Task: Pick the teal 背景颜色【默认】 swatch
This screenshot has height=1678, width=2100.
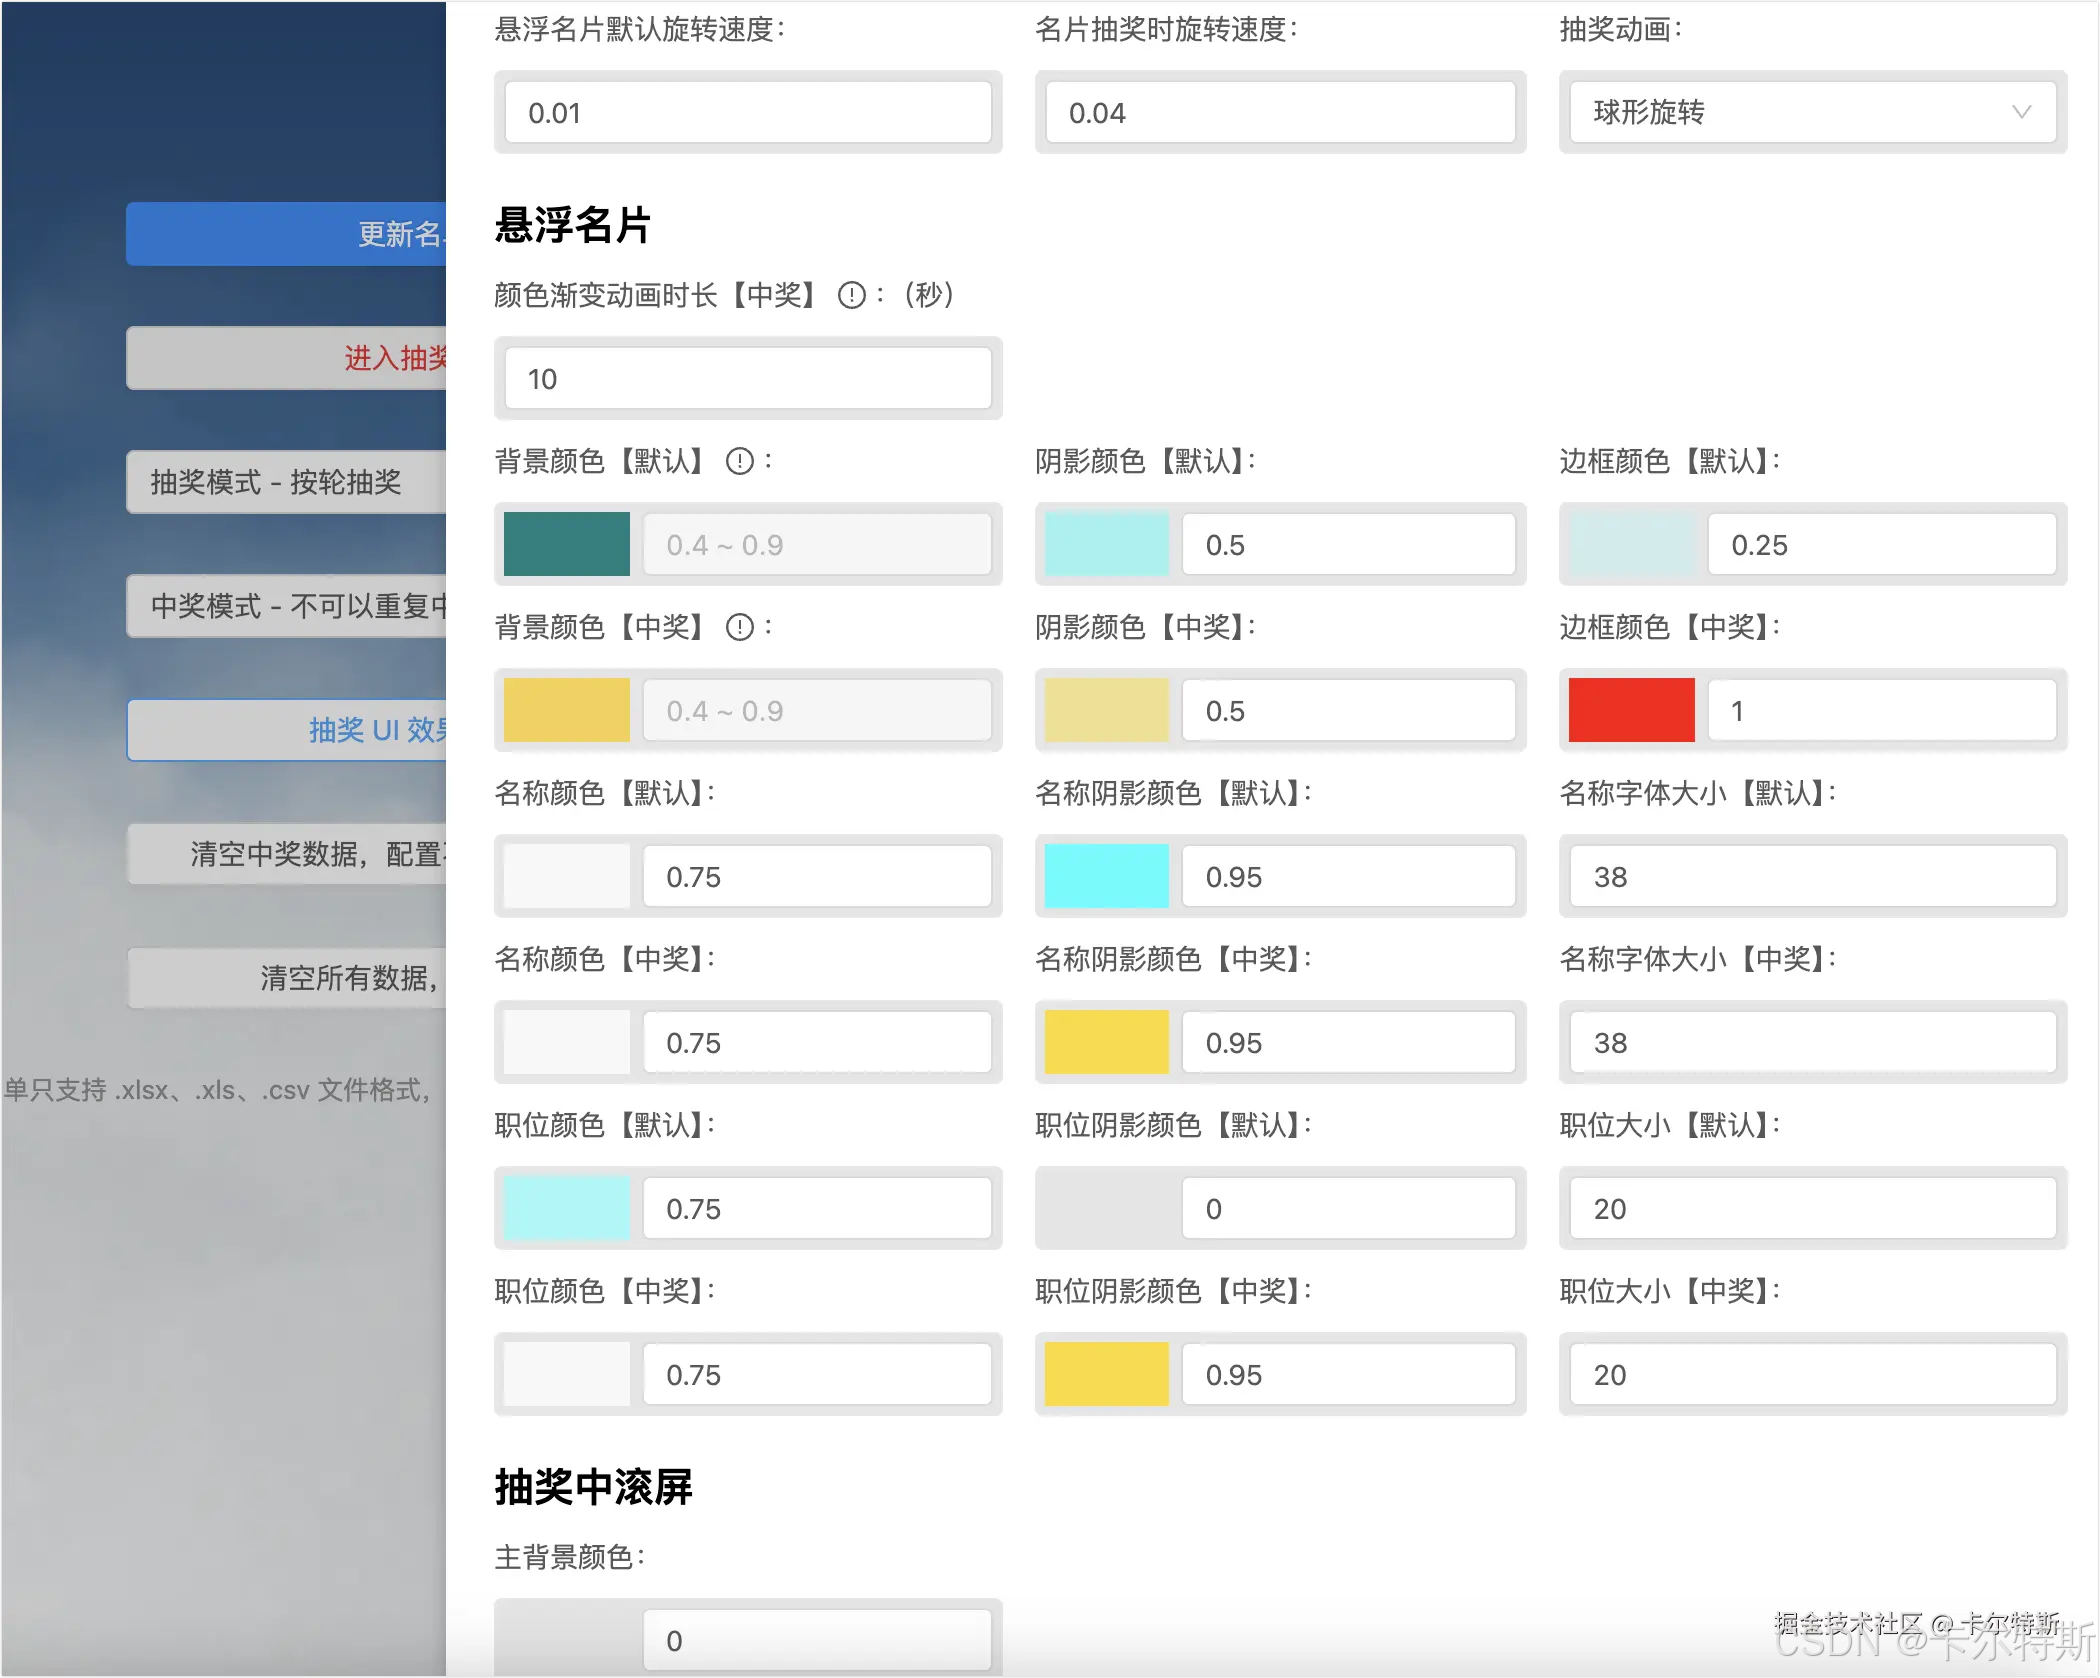Action: point(566,544)
